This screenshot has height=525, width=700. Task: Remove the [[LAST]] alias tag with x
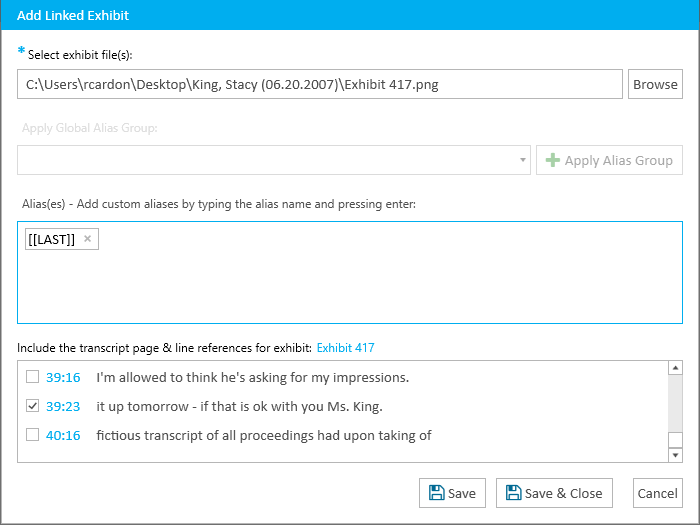pyautogui.click(x=88, y=239)
